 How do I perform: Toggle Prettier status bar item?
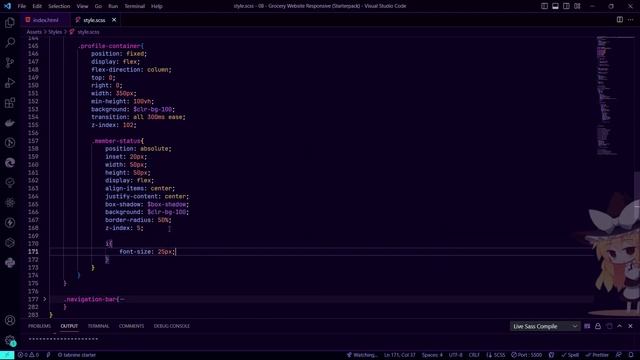597,355
